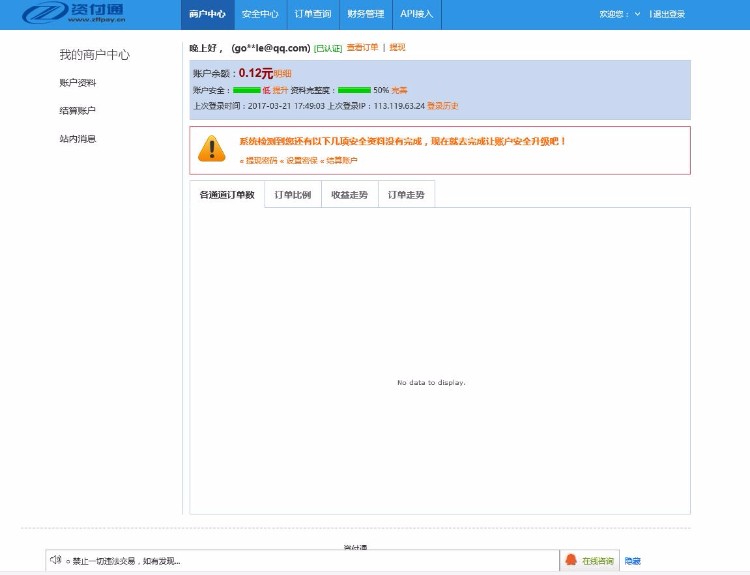The width and height of the screenshot is (750, 575).
Task: Click 结算账户 in the warning box
Action: (x=342, y=161)
